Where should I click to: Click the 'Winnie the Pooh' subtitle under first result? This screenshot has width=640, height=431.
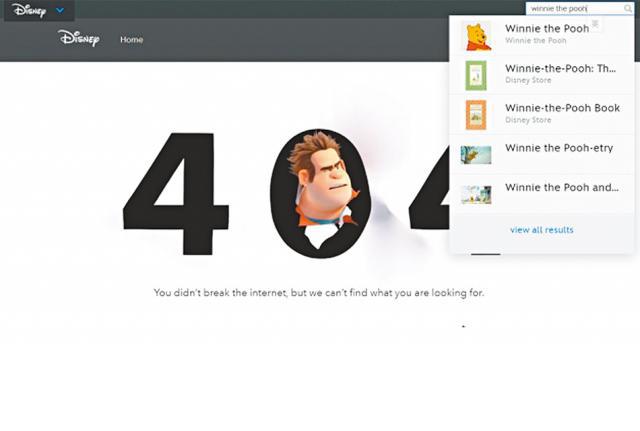click(536, 40)
